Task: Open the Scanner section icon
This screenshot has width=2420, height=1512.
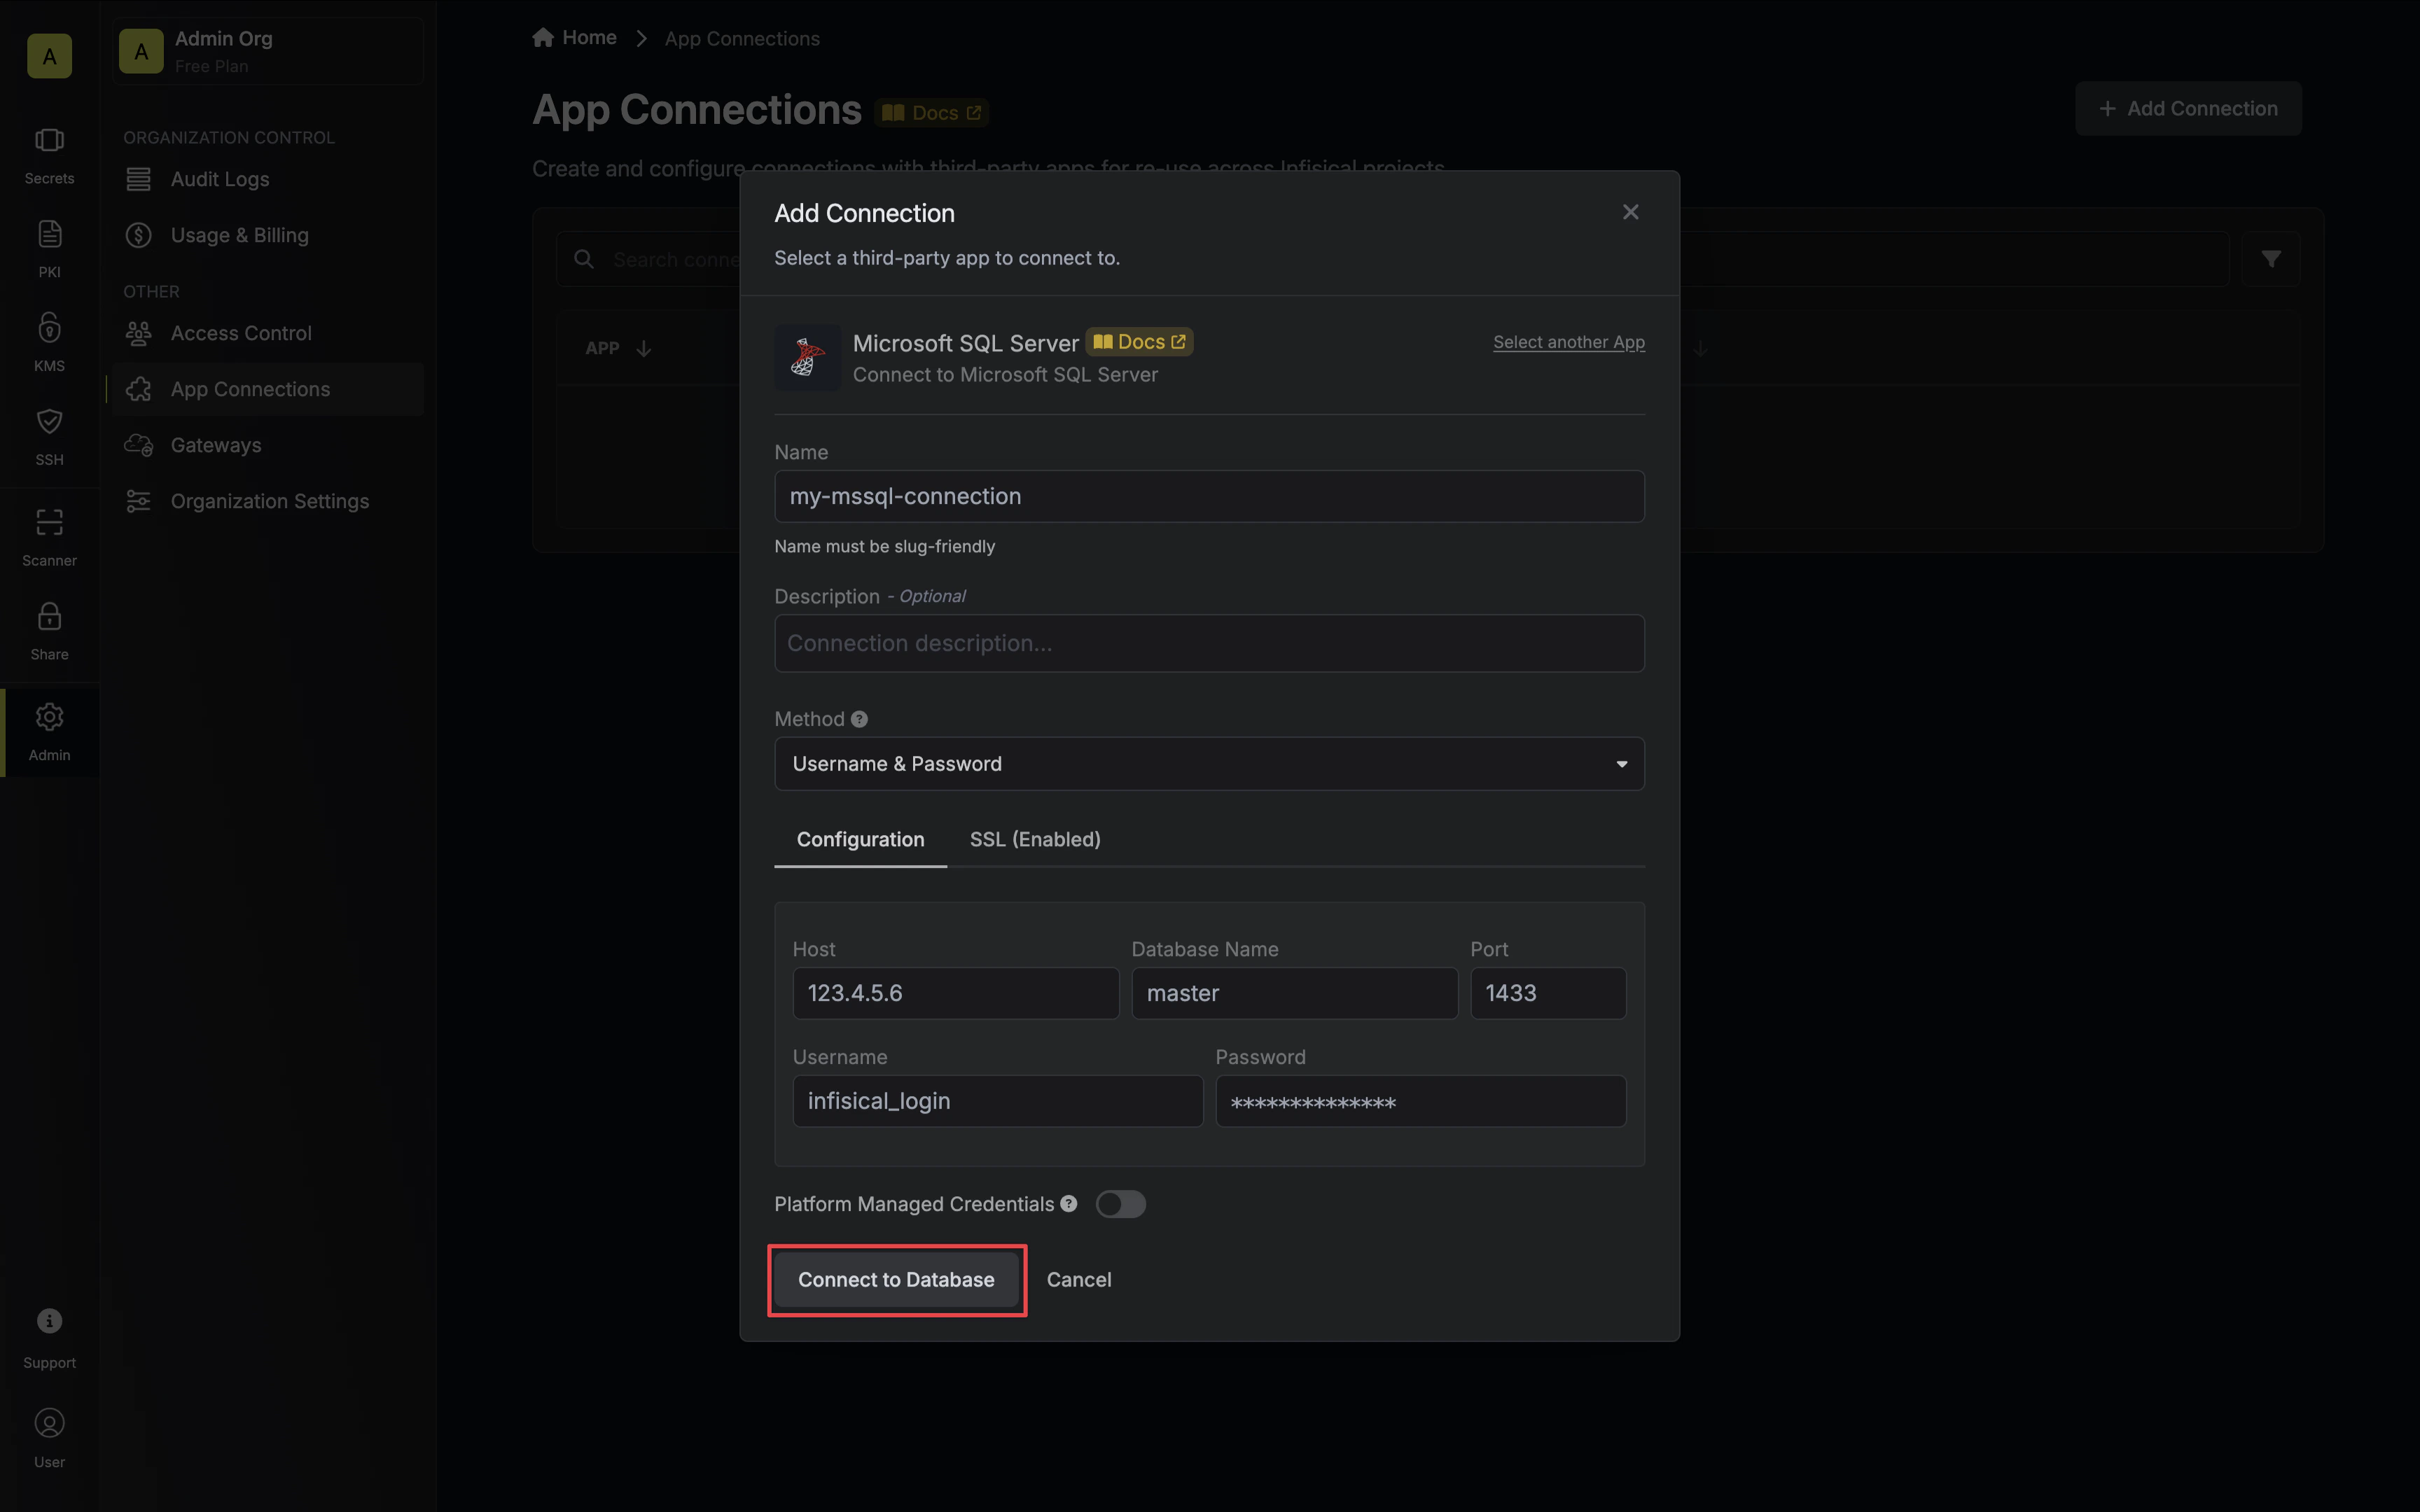Action: tap(49, 522)
